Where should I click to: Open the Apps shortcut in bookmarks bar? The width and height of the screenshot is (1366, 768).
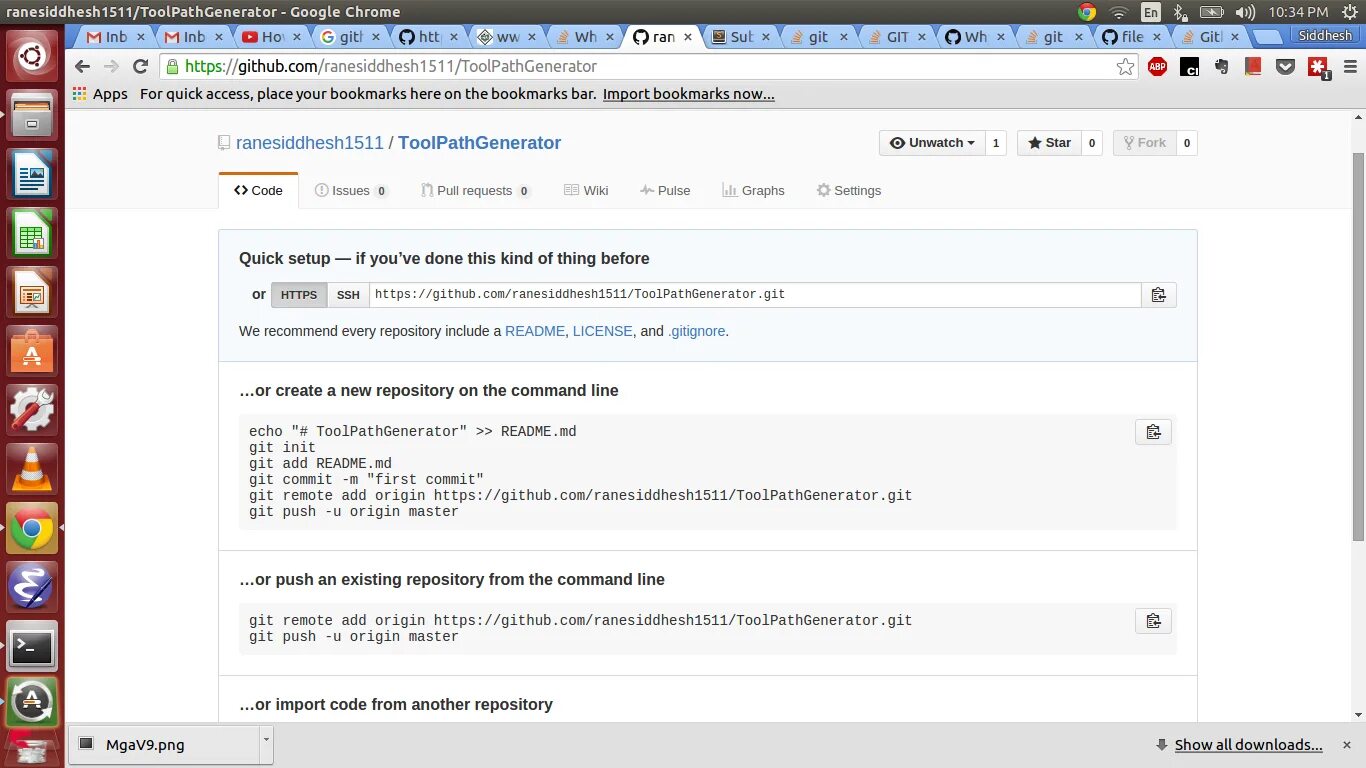(x=100, y=94)
